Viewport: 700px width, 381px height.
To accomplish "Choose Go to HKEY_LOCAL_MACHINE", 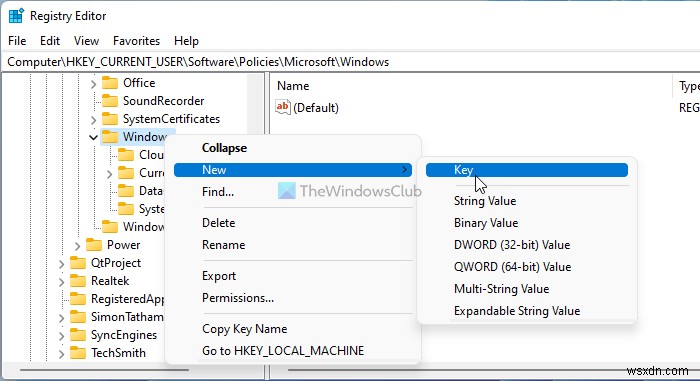I will (x=293, y=351).
